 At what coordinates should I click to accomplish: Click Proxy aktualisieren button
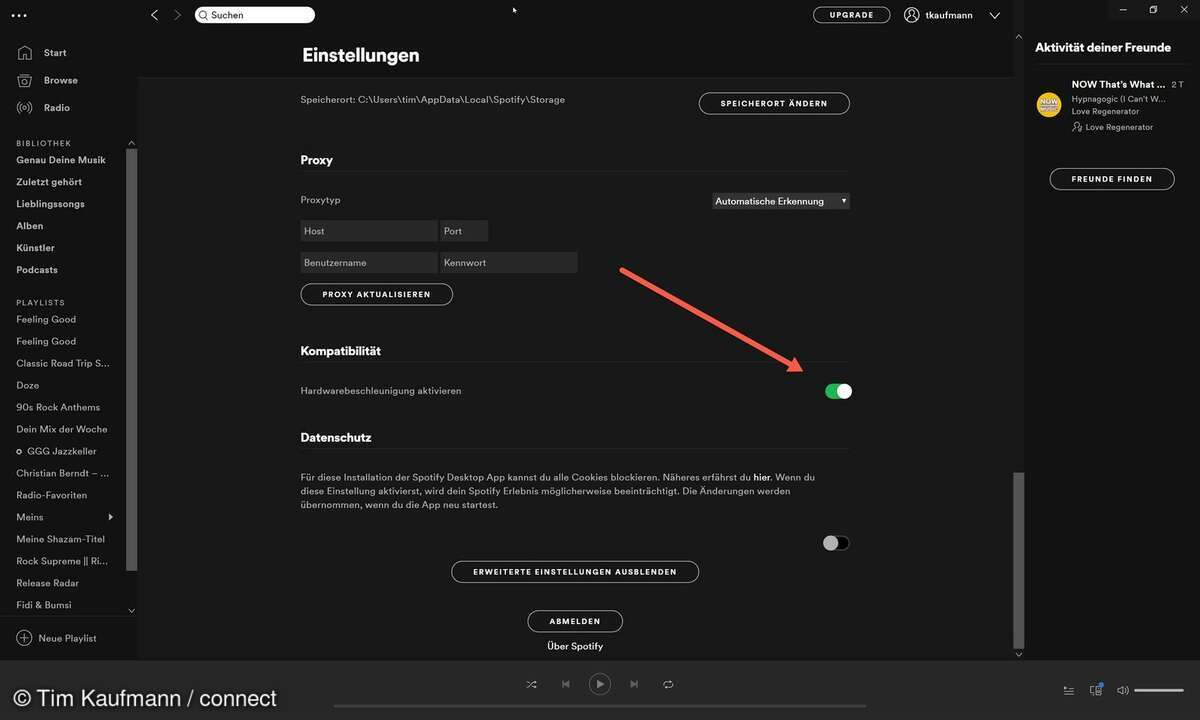click(x=376, y=294)
